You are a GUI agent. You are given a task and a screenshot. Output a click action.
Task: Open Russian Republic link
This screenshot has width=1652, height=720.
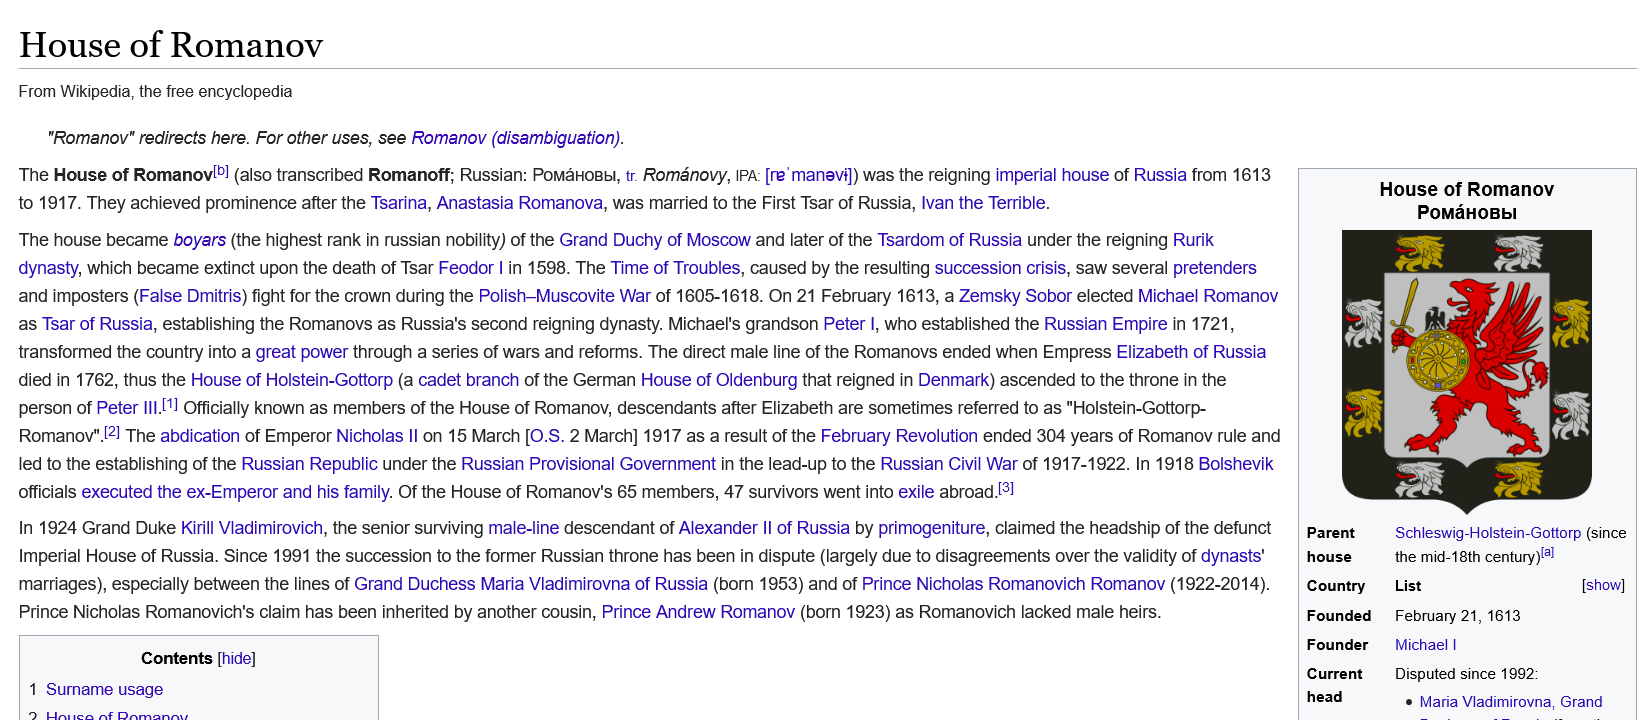309,464
